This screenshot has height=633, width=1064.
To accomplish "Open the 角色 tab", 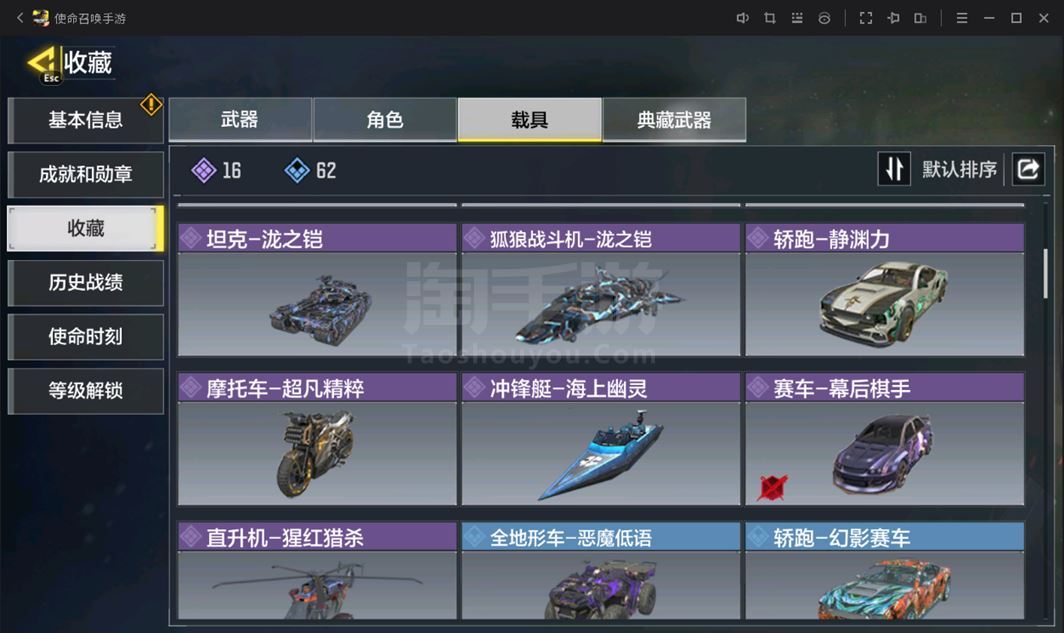I will (385, 120).
